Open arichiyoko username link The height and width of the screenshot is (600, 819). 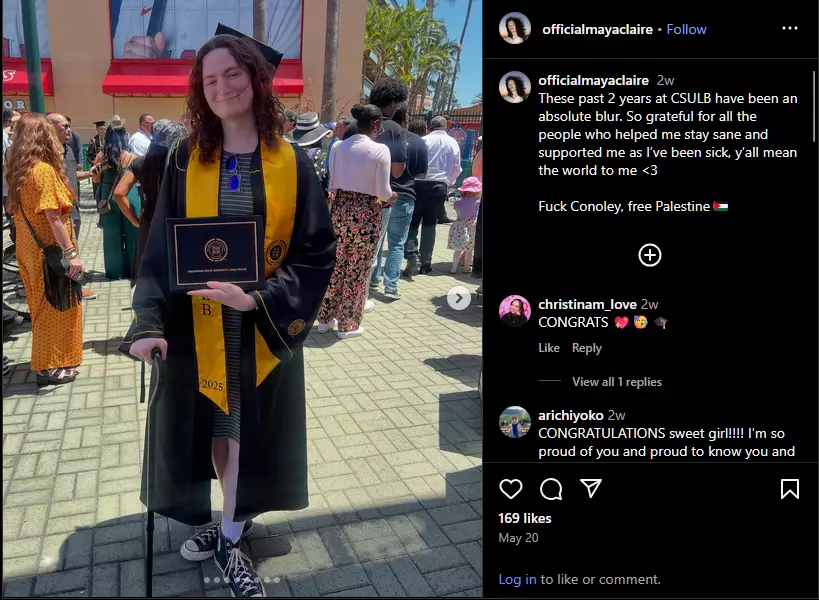(570, 415)
